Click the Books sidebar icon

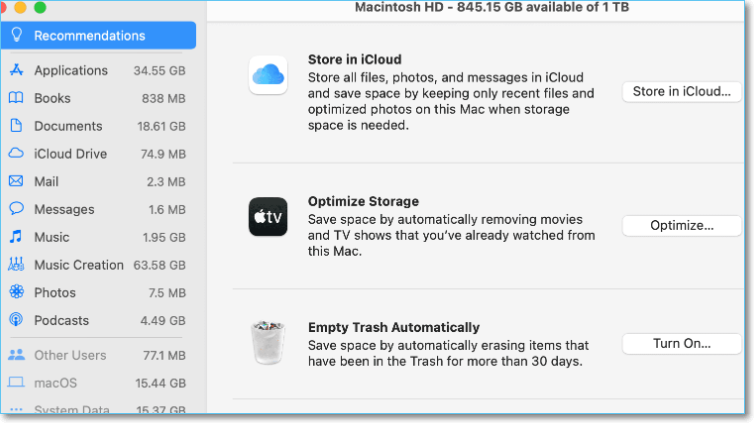16,99
